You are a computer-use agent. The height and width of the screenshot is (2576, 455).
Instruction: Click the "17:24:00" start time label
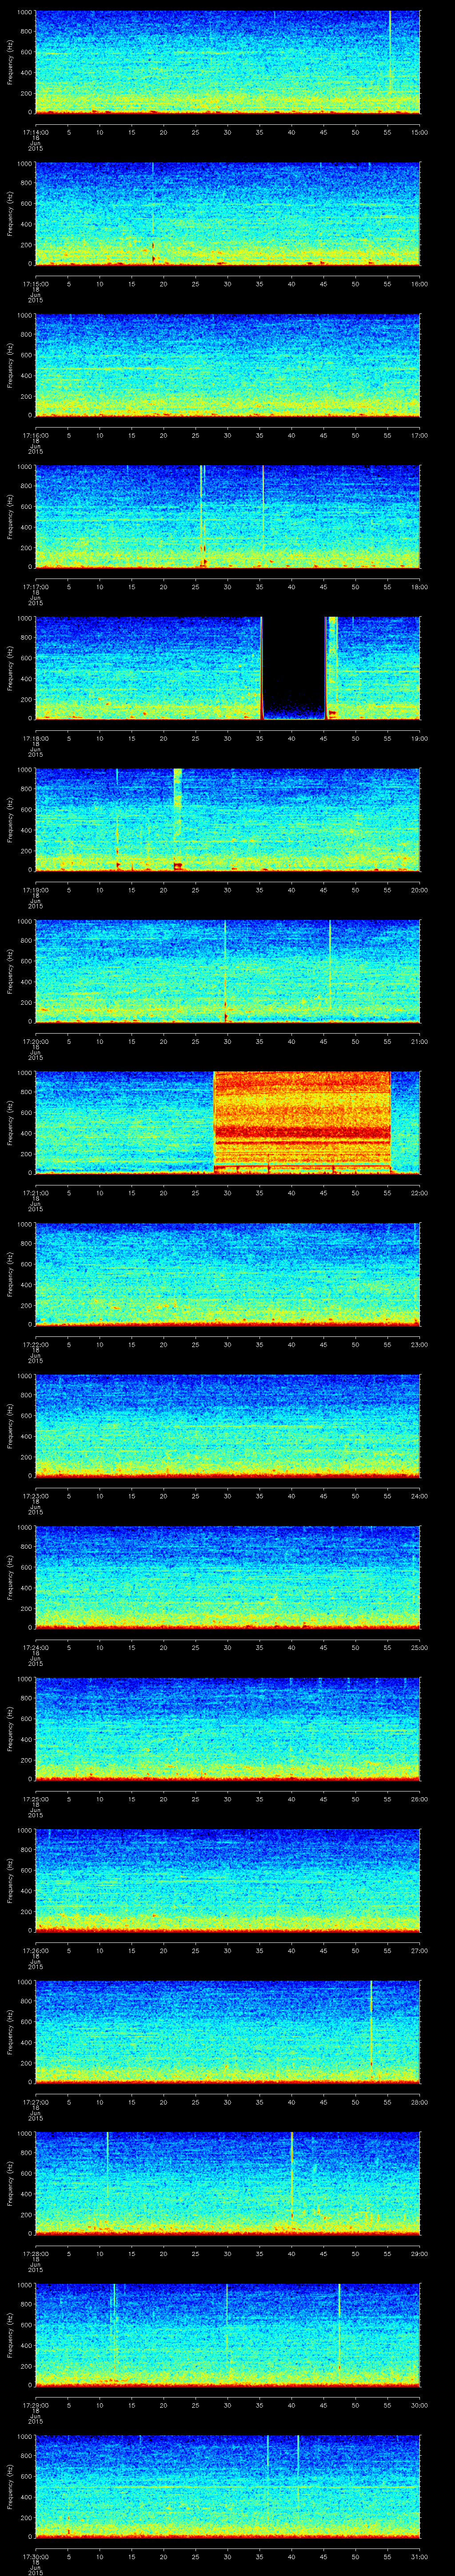tap(35, 1648)
